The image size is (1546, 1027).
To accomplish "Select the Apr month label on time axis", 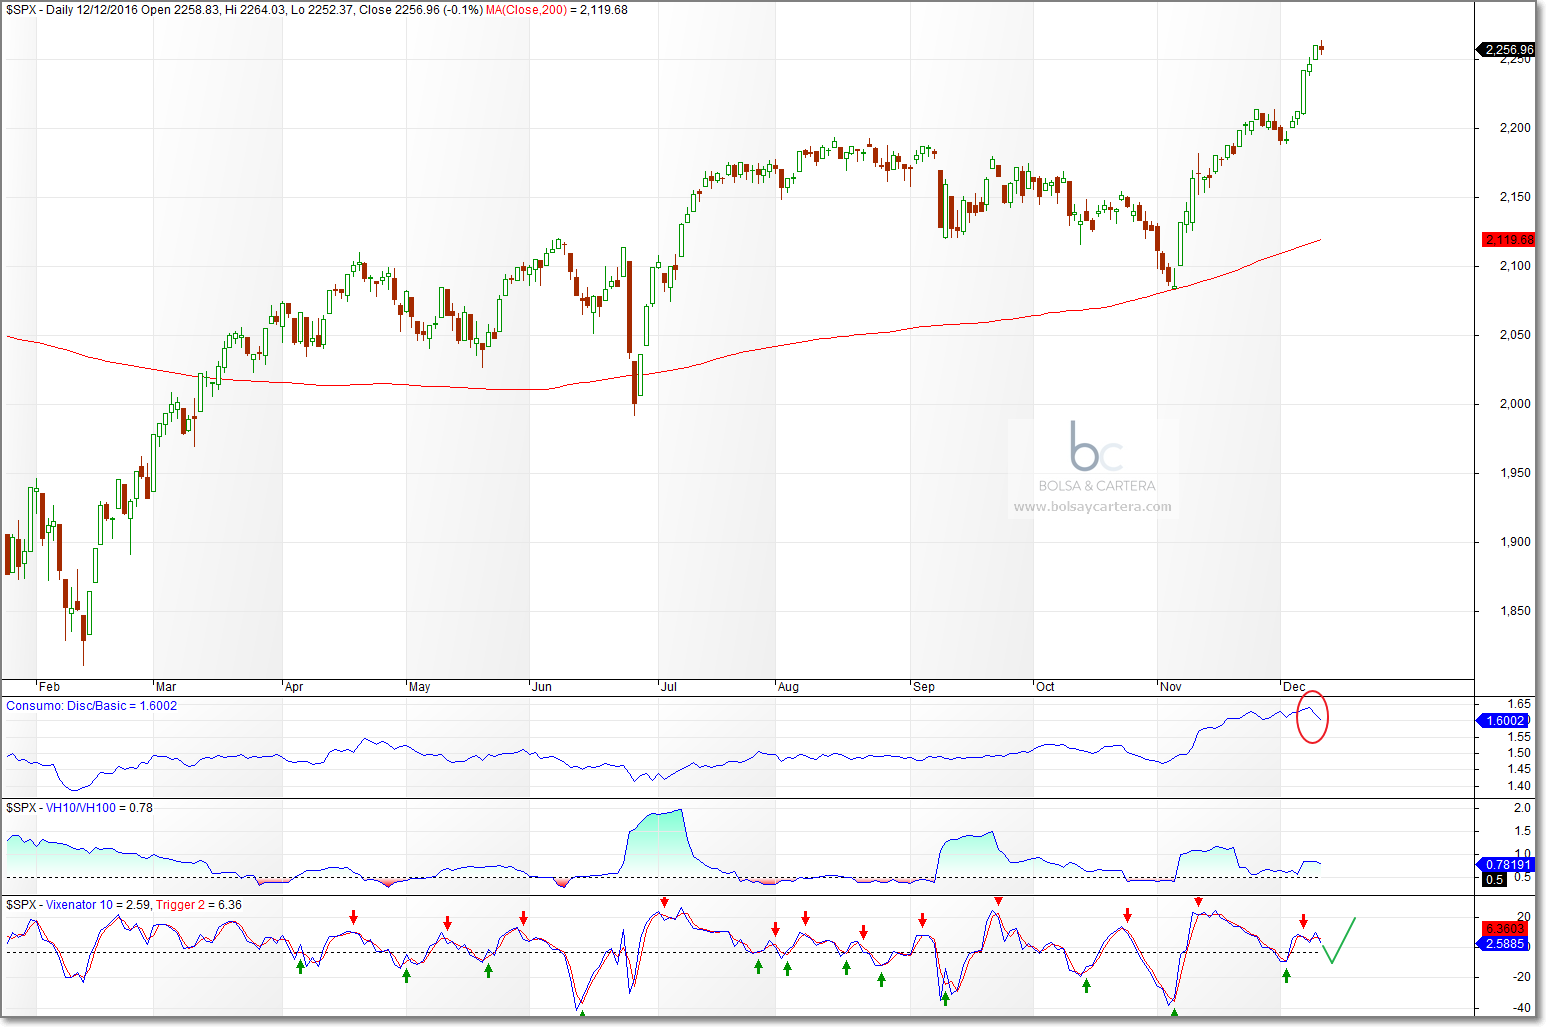I will [294, 687].
